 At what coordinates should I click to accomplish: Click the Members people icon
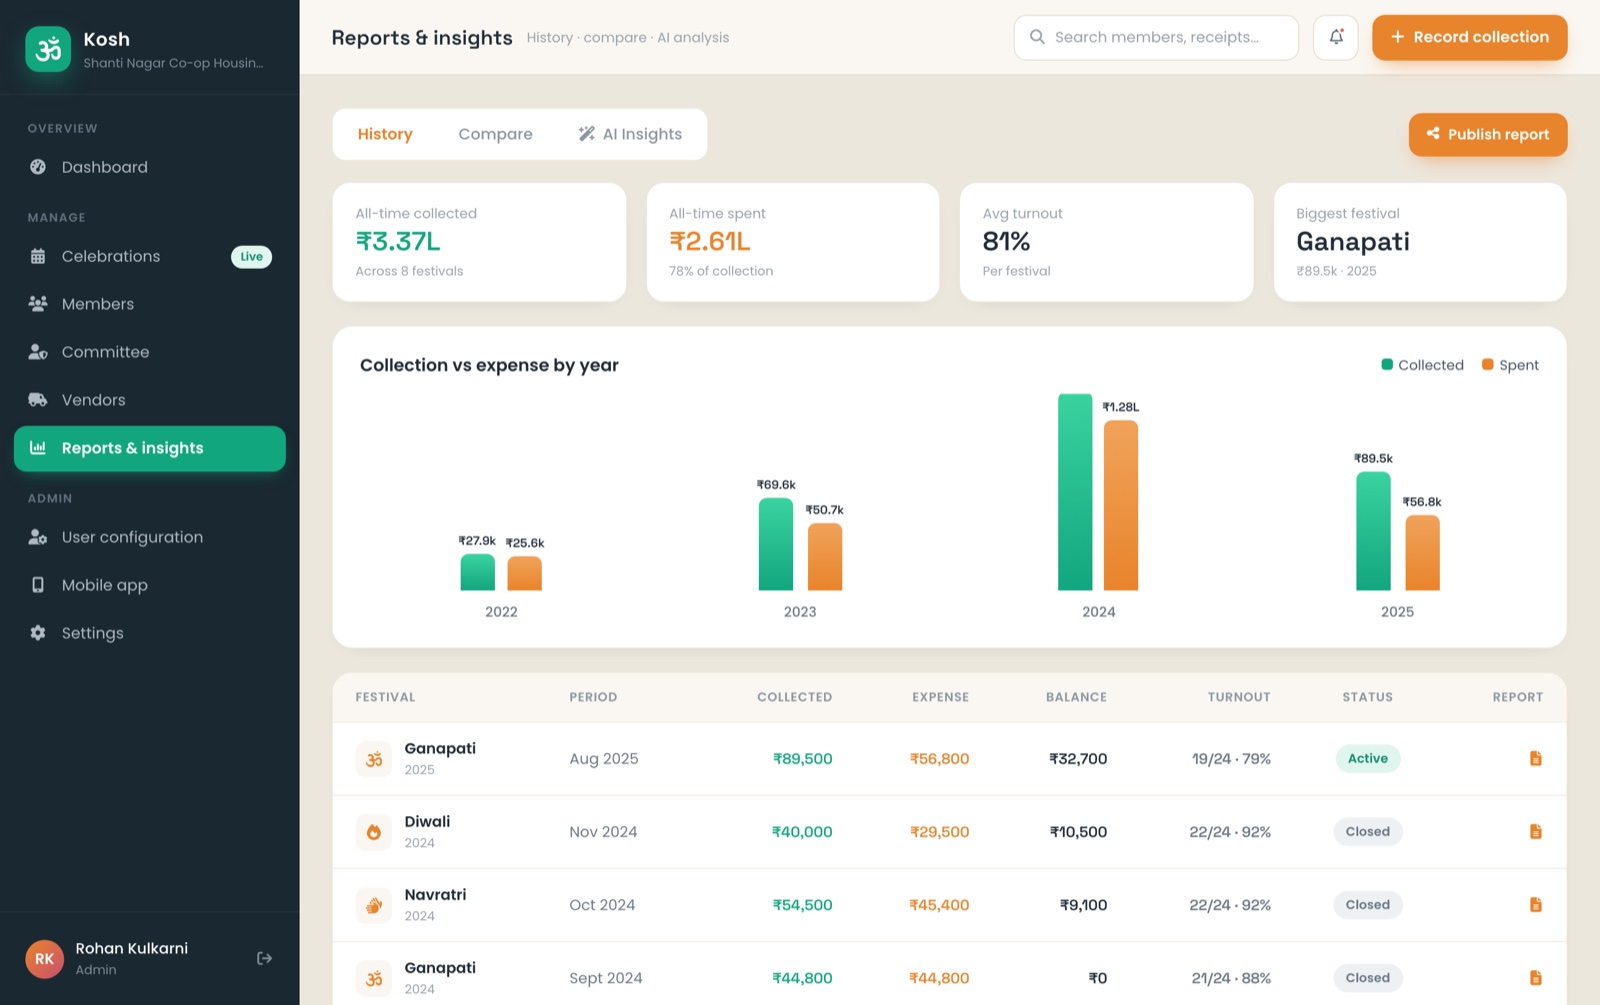point(38,304)
